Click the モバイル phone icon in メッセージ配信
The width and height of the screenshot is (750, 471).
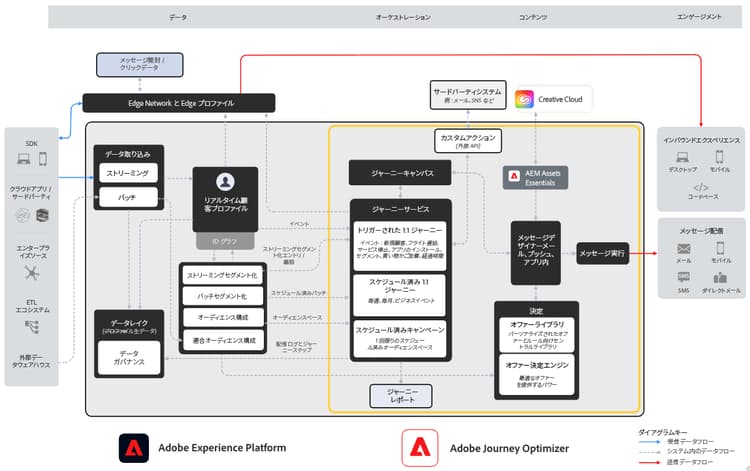click(x=720, y=248)
